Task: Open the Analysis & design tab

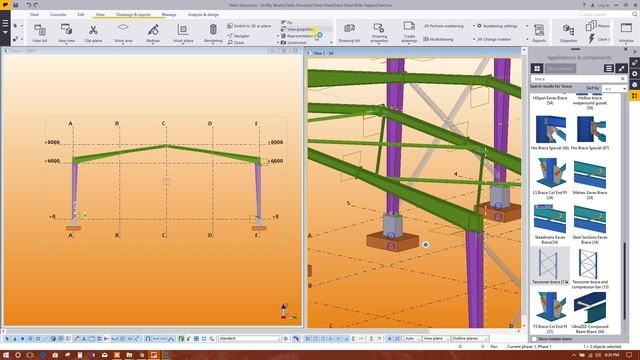Action: pyautogui.click(x=203, y=14)
